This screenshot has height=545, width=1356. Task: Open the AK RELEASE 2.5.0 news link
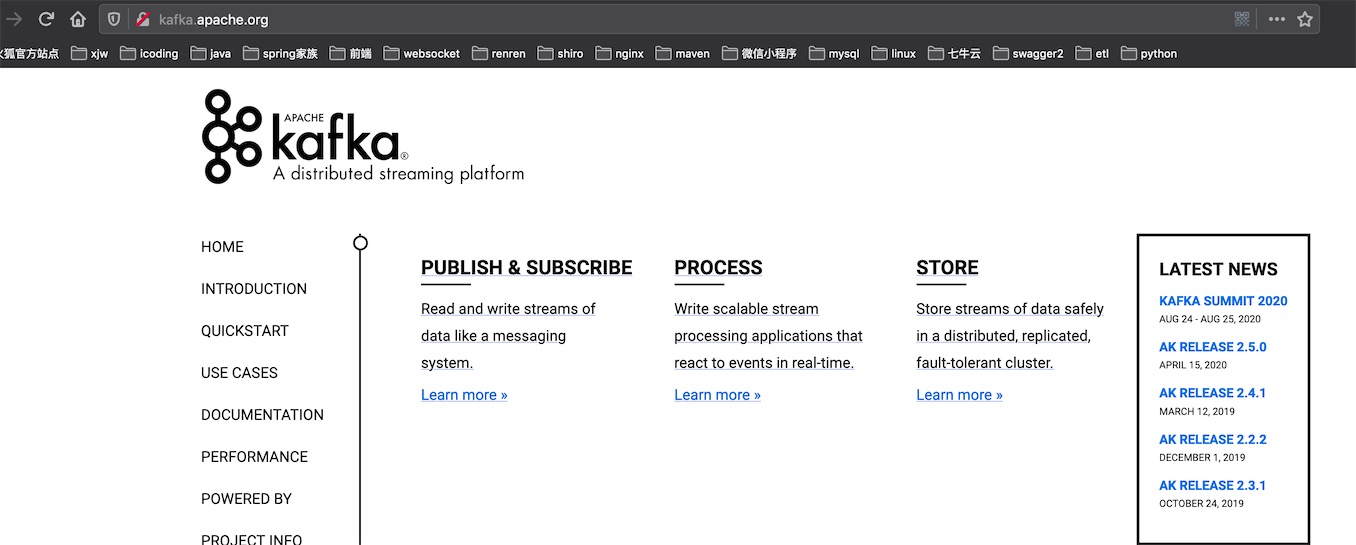pyautogui.click(x=1212, y=347)
